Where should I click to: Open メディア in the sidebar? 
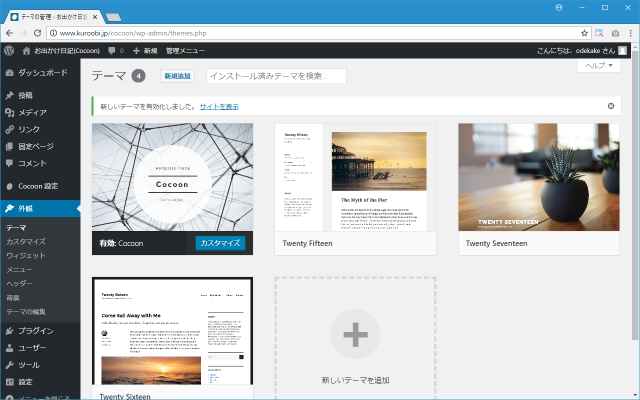[x=40, y=112]
